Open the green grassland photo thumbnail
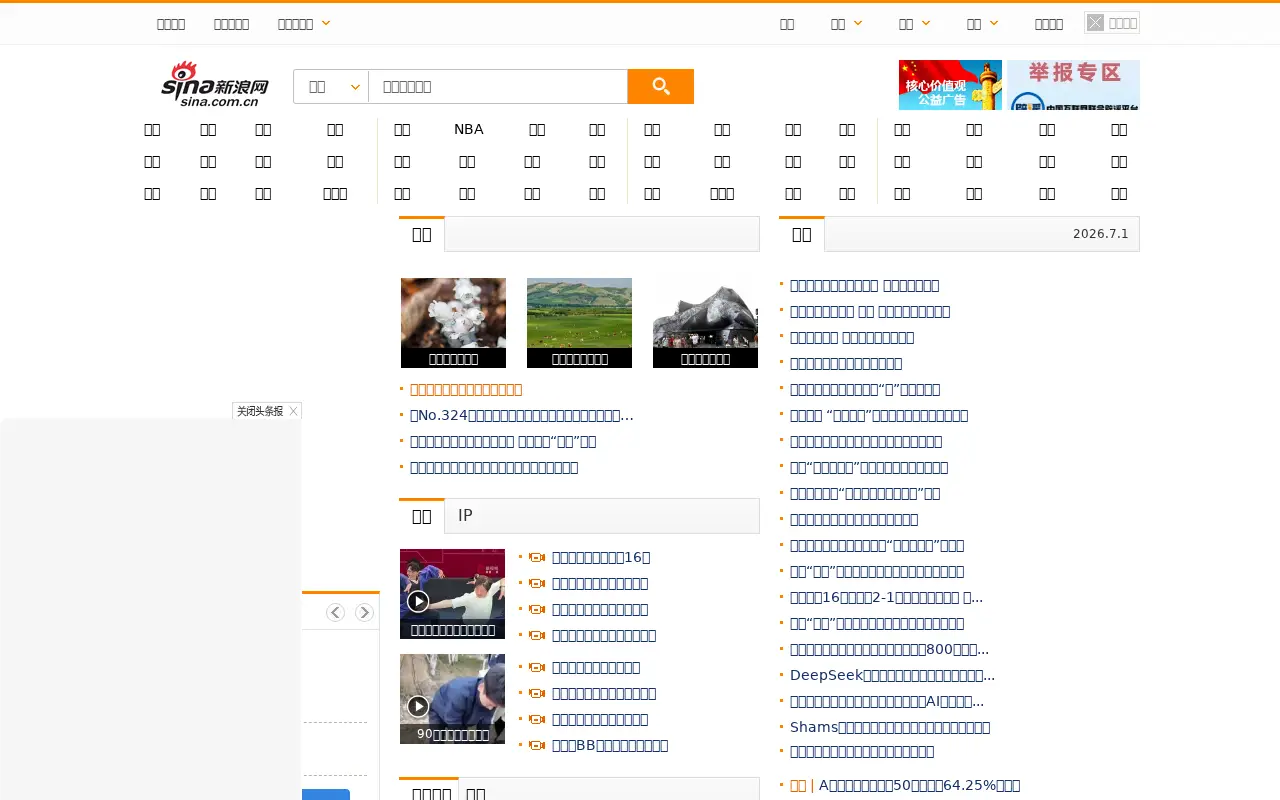Viewport: 1280px width, 800px height. [x=579, y=323]
